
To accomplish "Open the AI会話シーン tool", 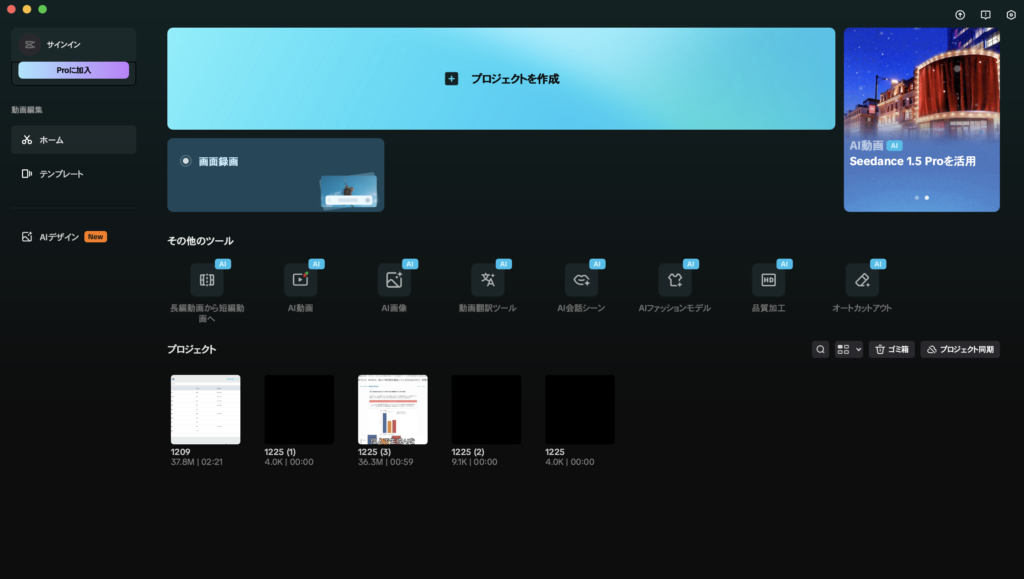I will (581, 281).
